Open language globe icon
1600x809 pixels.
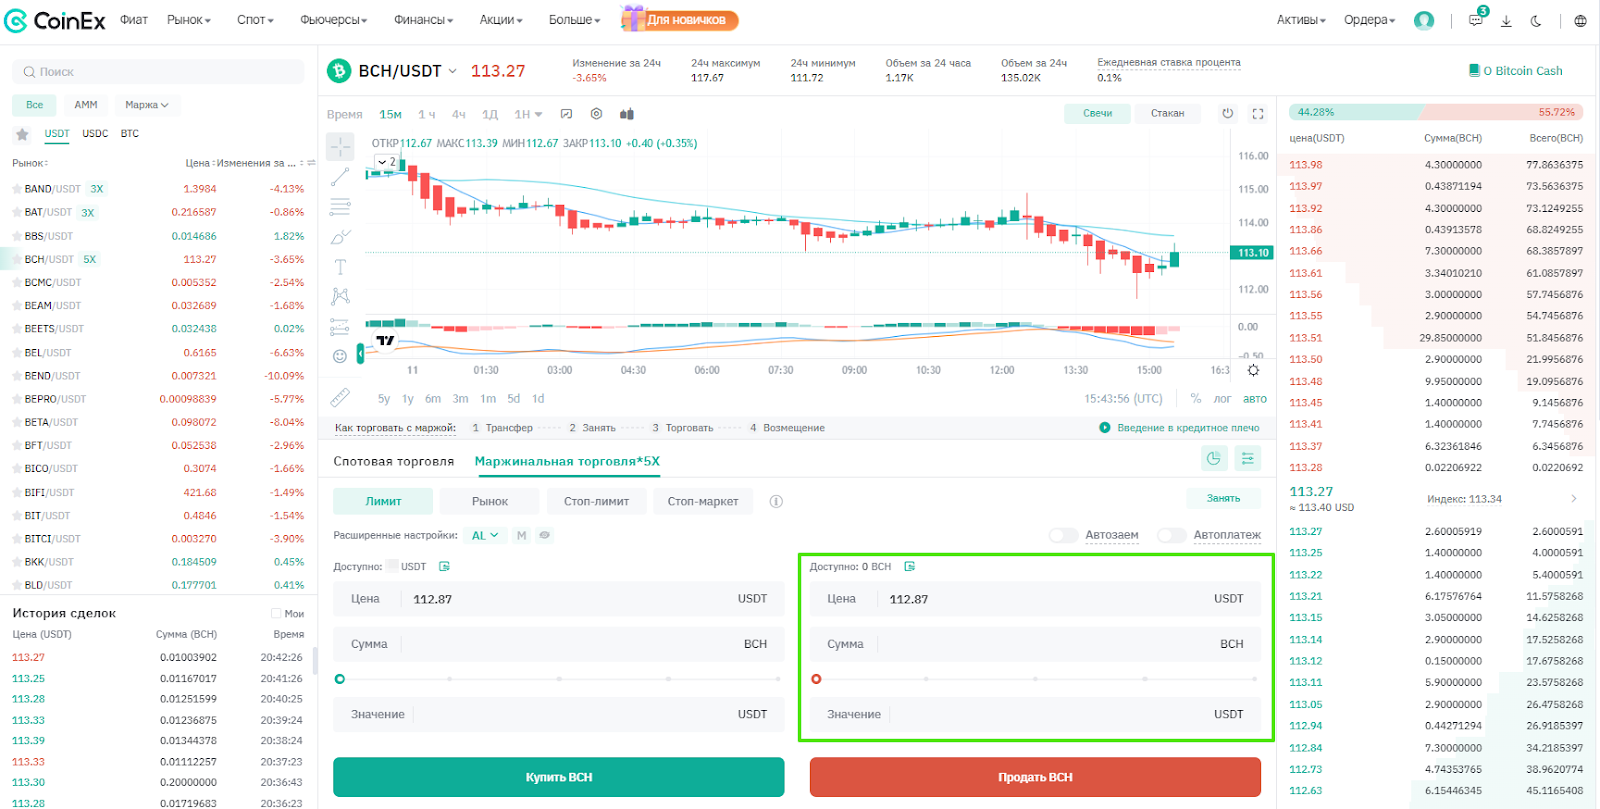tap(1580, 20)
